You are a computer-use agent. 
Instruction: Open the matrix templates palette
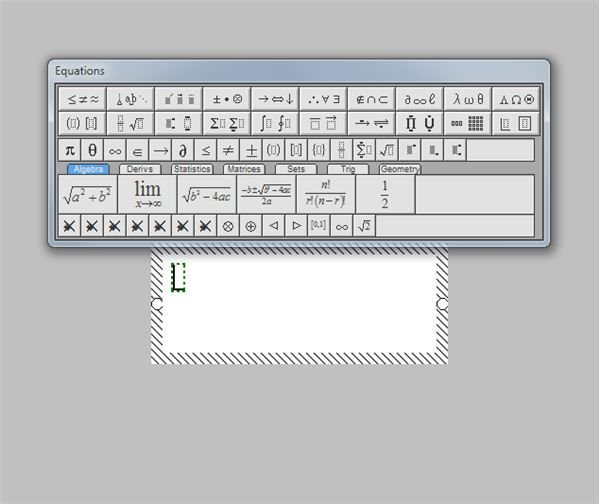(x=468, y=124)
